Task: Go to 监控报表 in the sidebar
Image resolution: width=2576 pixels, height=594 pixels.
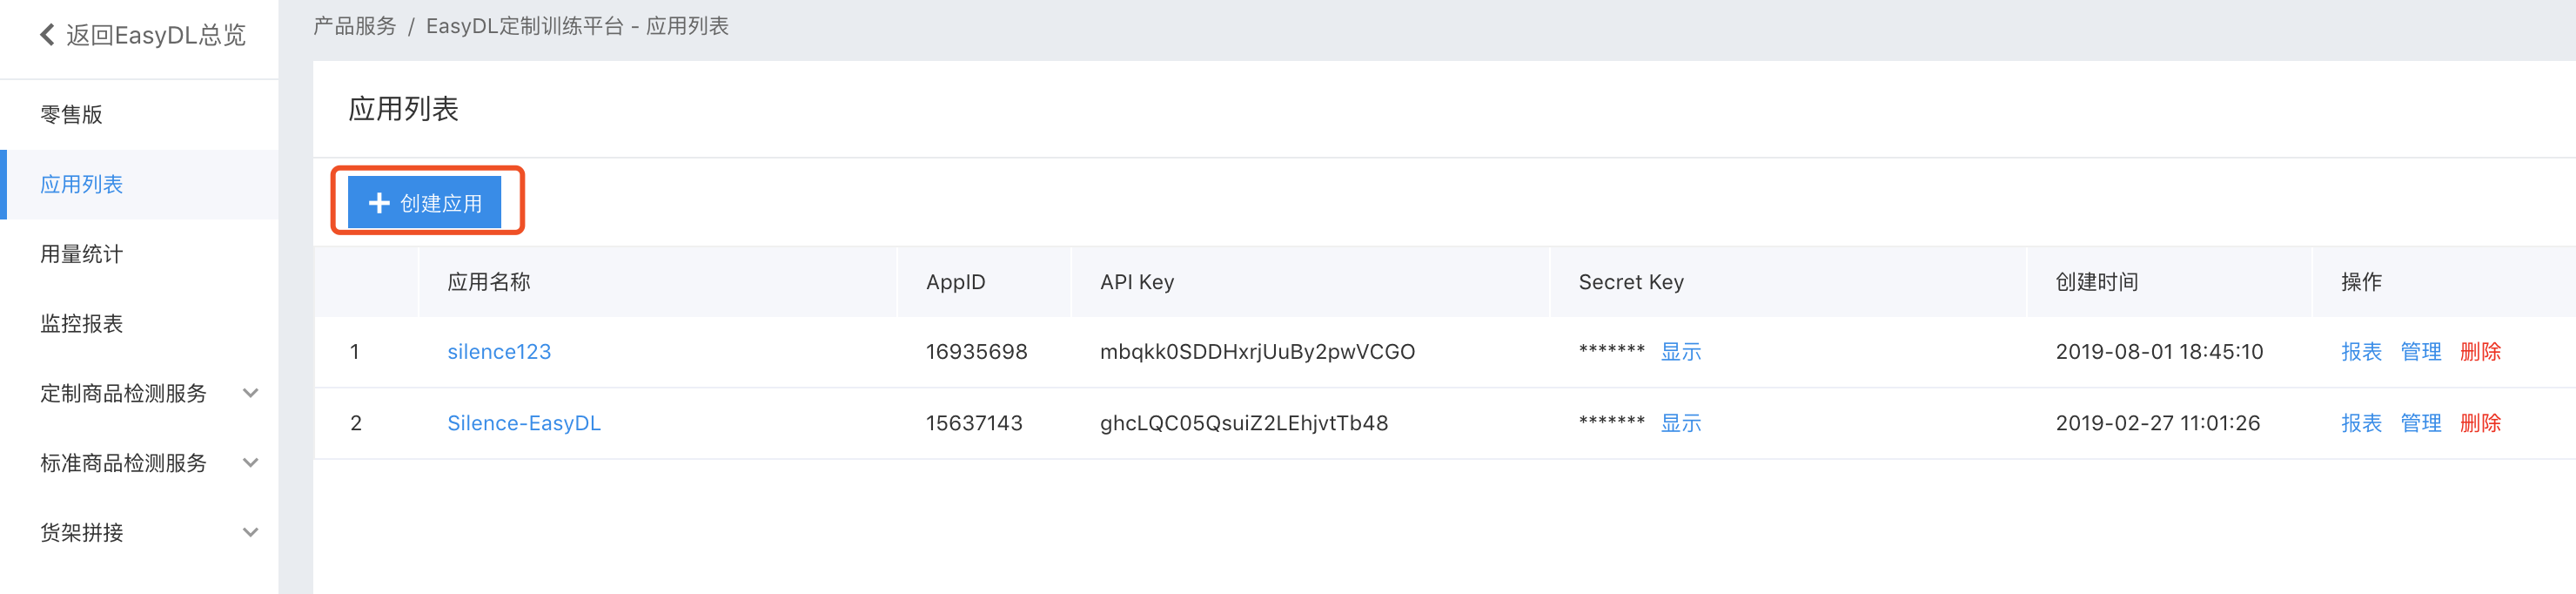Action: coord(82,323)
